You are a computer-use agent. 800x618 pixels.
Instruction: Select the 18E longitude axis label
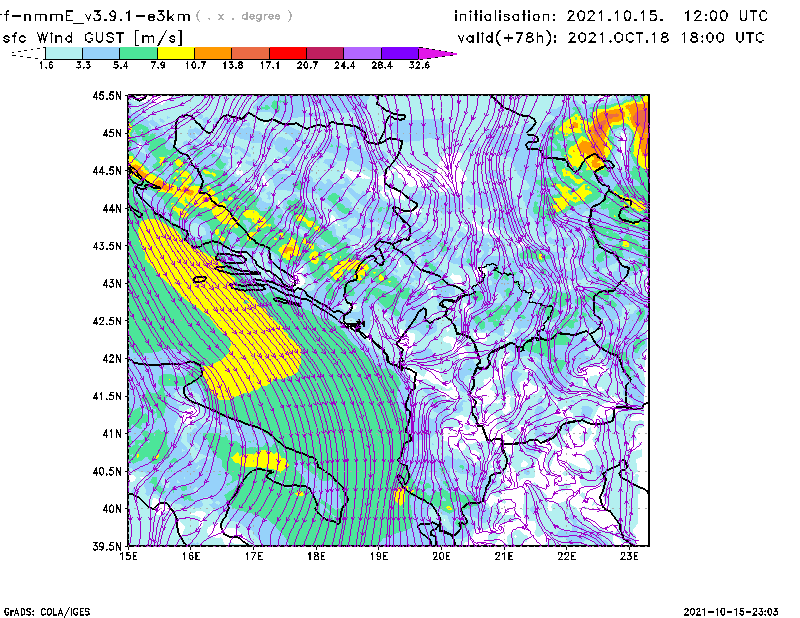(x=316, y=557)
